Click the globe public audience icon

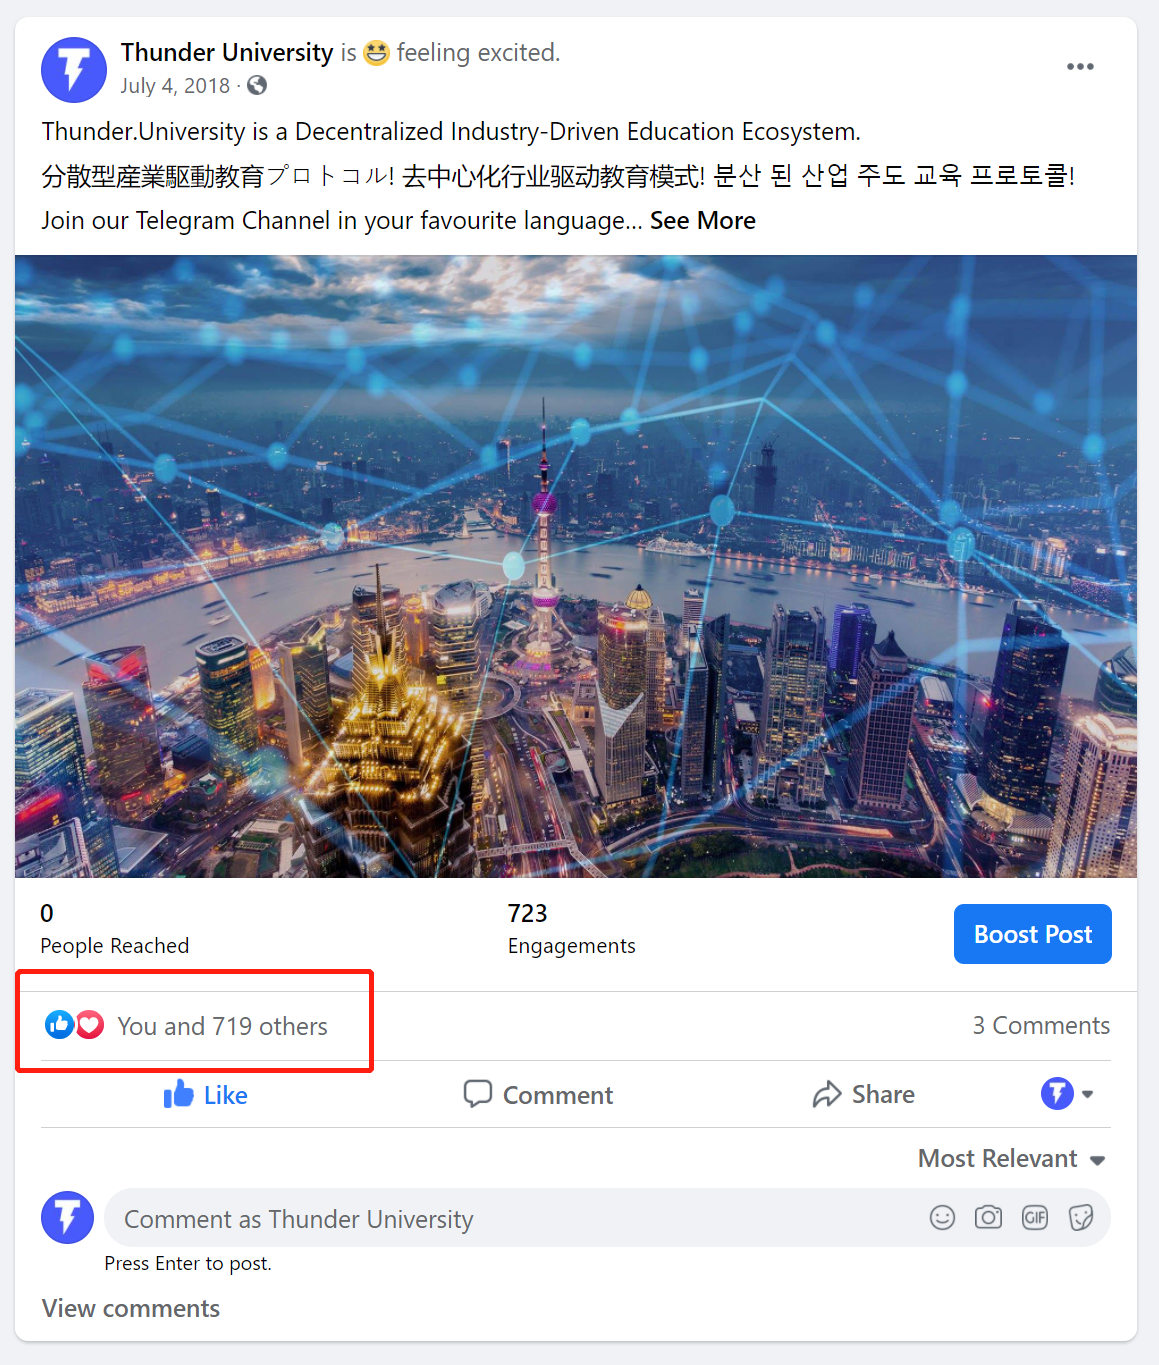pos(257,86)
